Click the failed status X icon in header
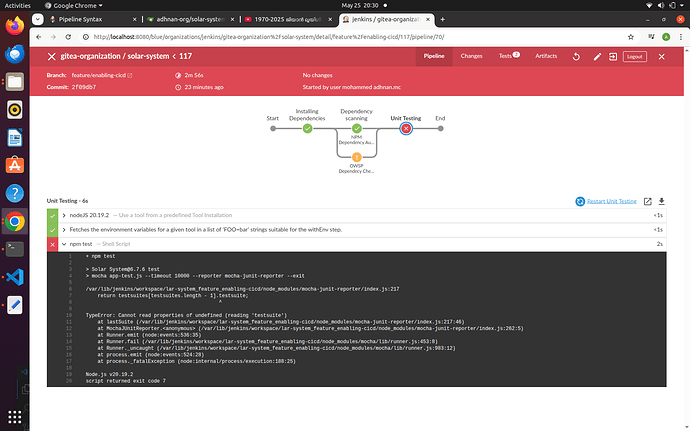 [51, 57]
